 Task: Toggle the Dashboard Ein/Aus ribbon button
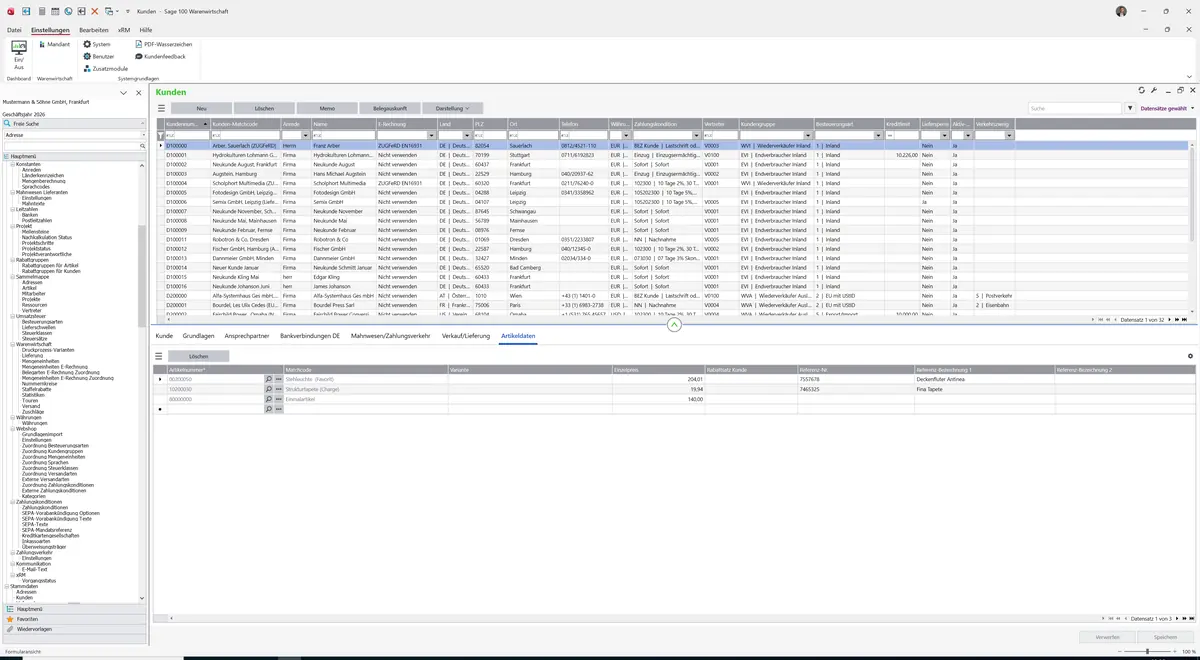(18, 55)
